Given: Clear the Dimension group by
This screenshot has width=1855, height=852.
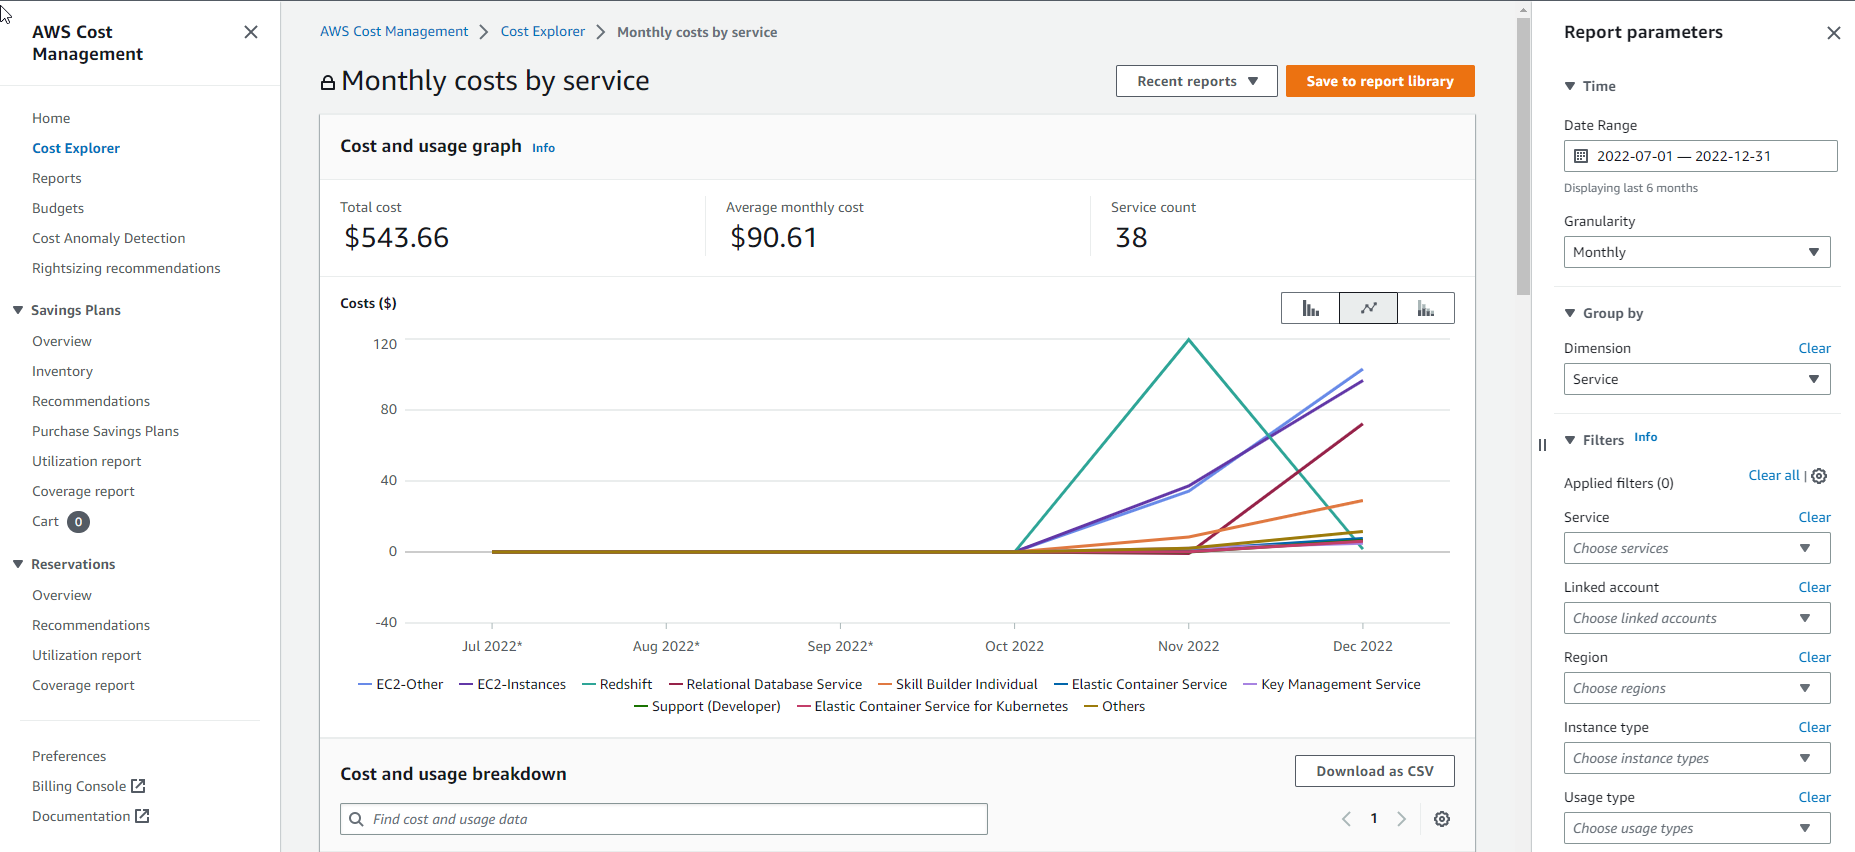Looking at the screenshot, I should pos(1814,348).
